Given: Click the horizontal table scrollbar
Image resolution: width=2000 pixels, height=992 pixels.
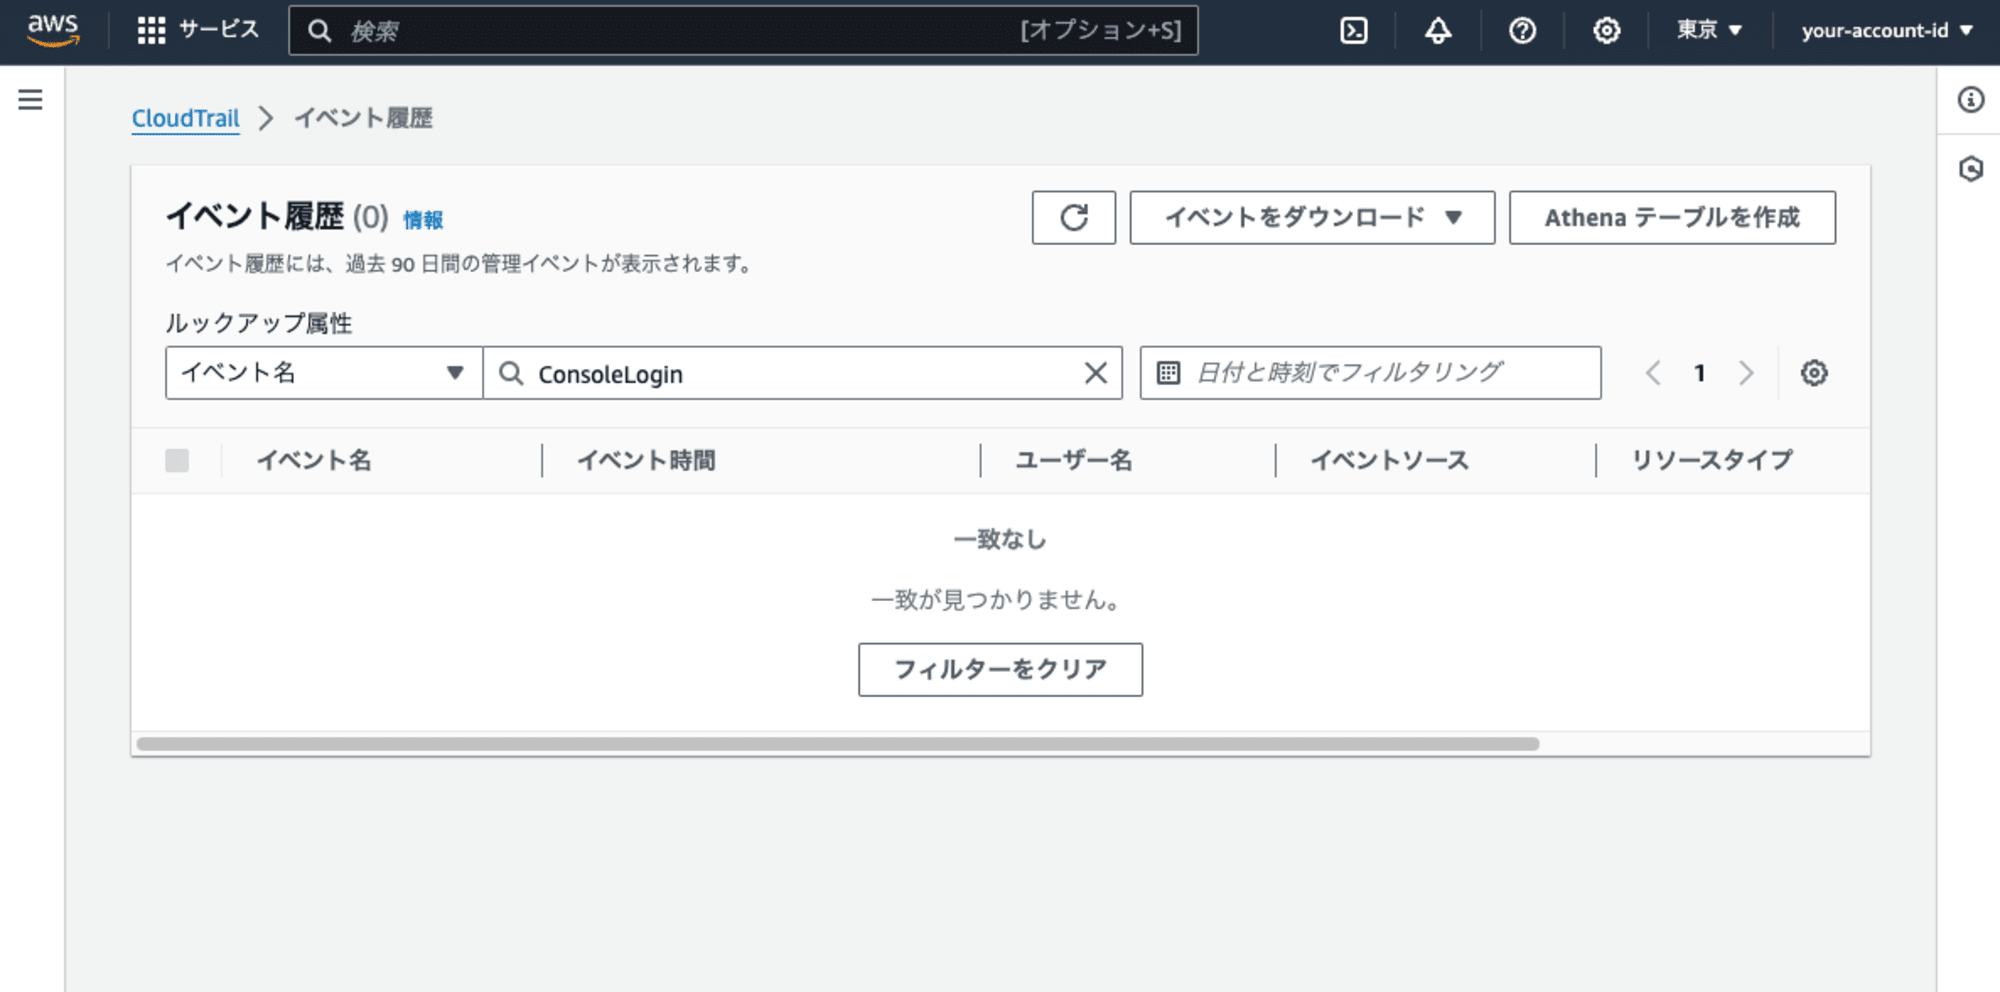Looking at the screenshot, I should (x=838, y=744).
